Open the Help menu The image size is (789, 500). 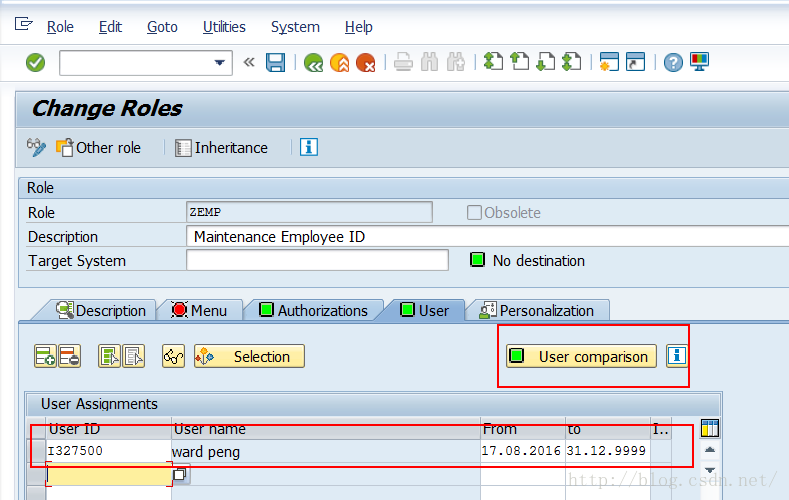point(359,27)
